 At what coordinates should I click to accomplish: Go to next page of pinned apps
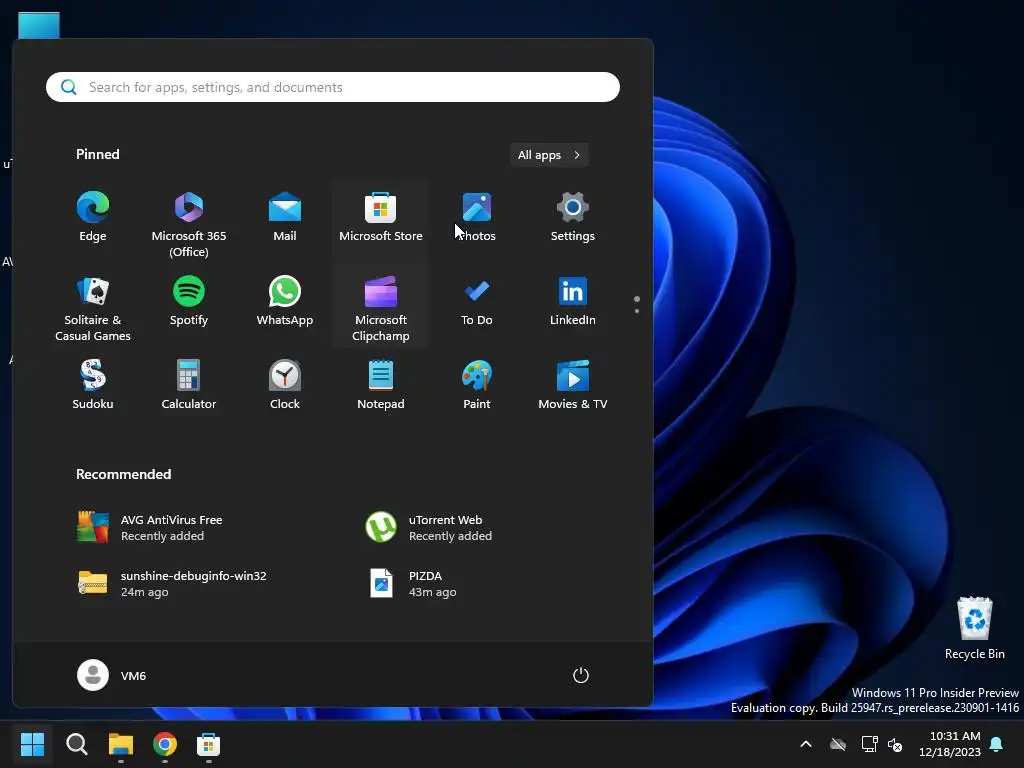pos(637,311)
